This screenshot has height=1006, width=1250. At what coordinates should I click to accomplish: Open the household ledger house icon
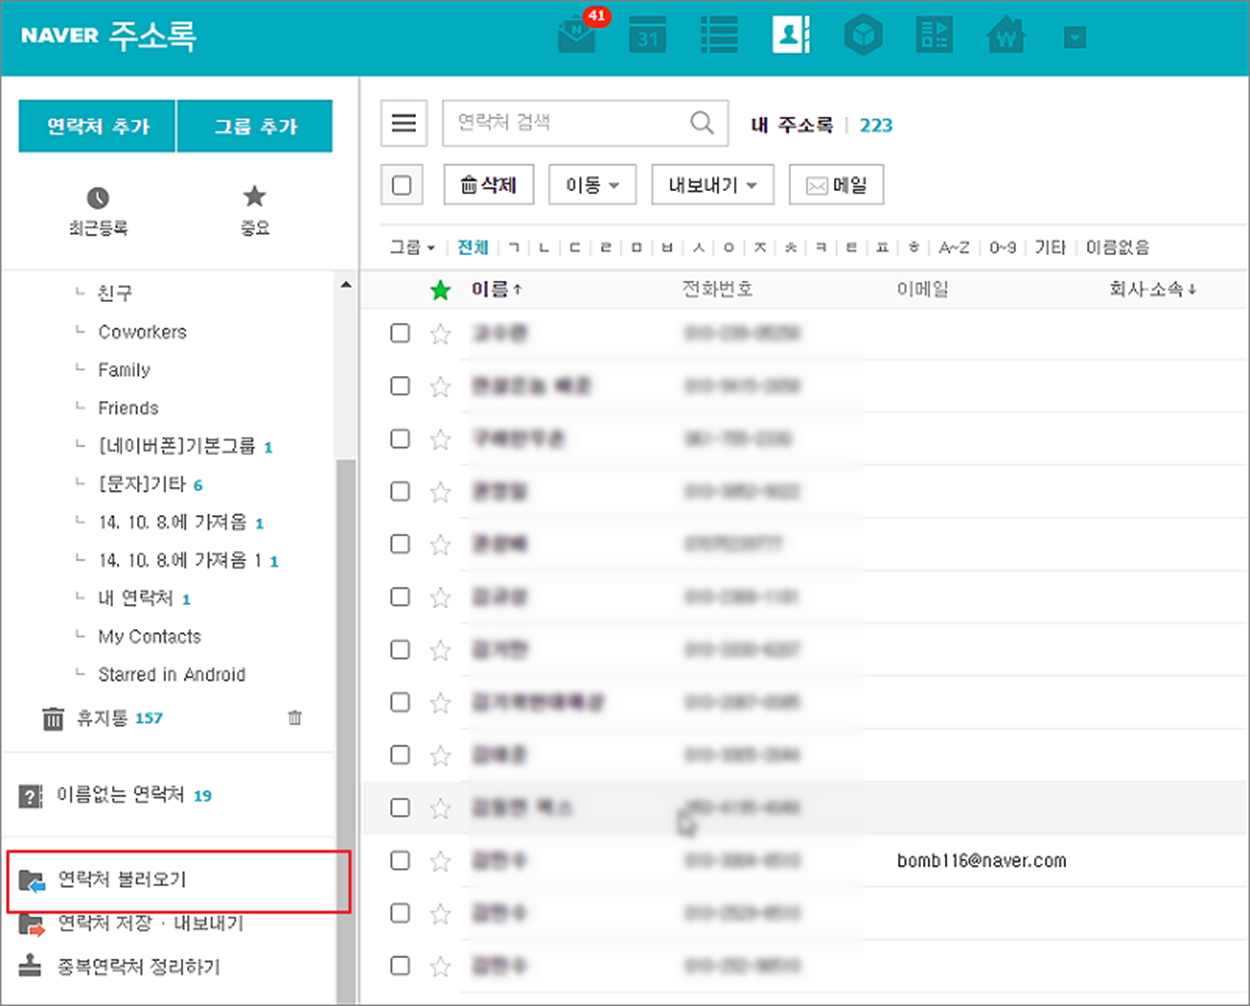coord(1006,36)
